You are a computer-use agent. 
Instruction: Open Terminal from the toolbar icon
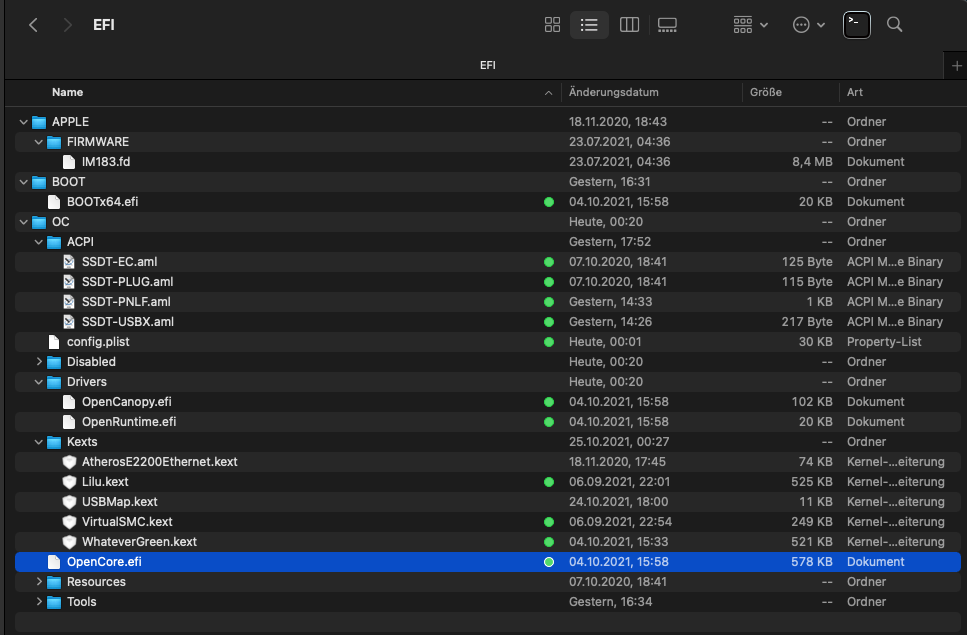point(857,25)
